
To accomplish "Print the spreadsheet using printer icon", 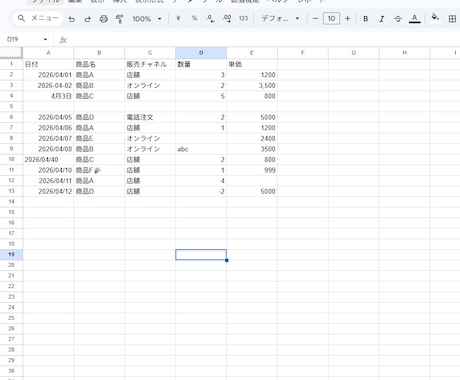I will click(104, 19).
